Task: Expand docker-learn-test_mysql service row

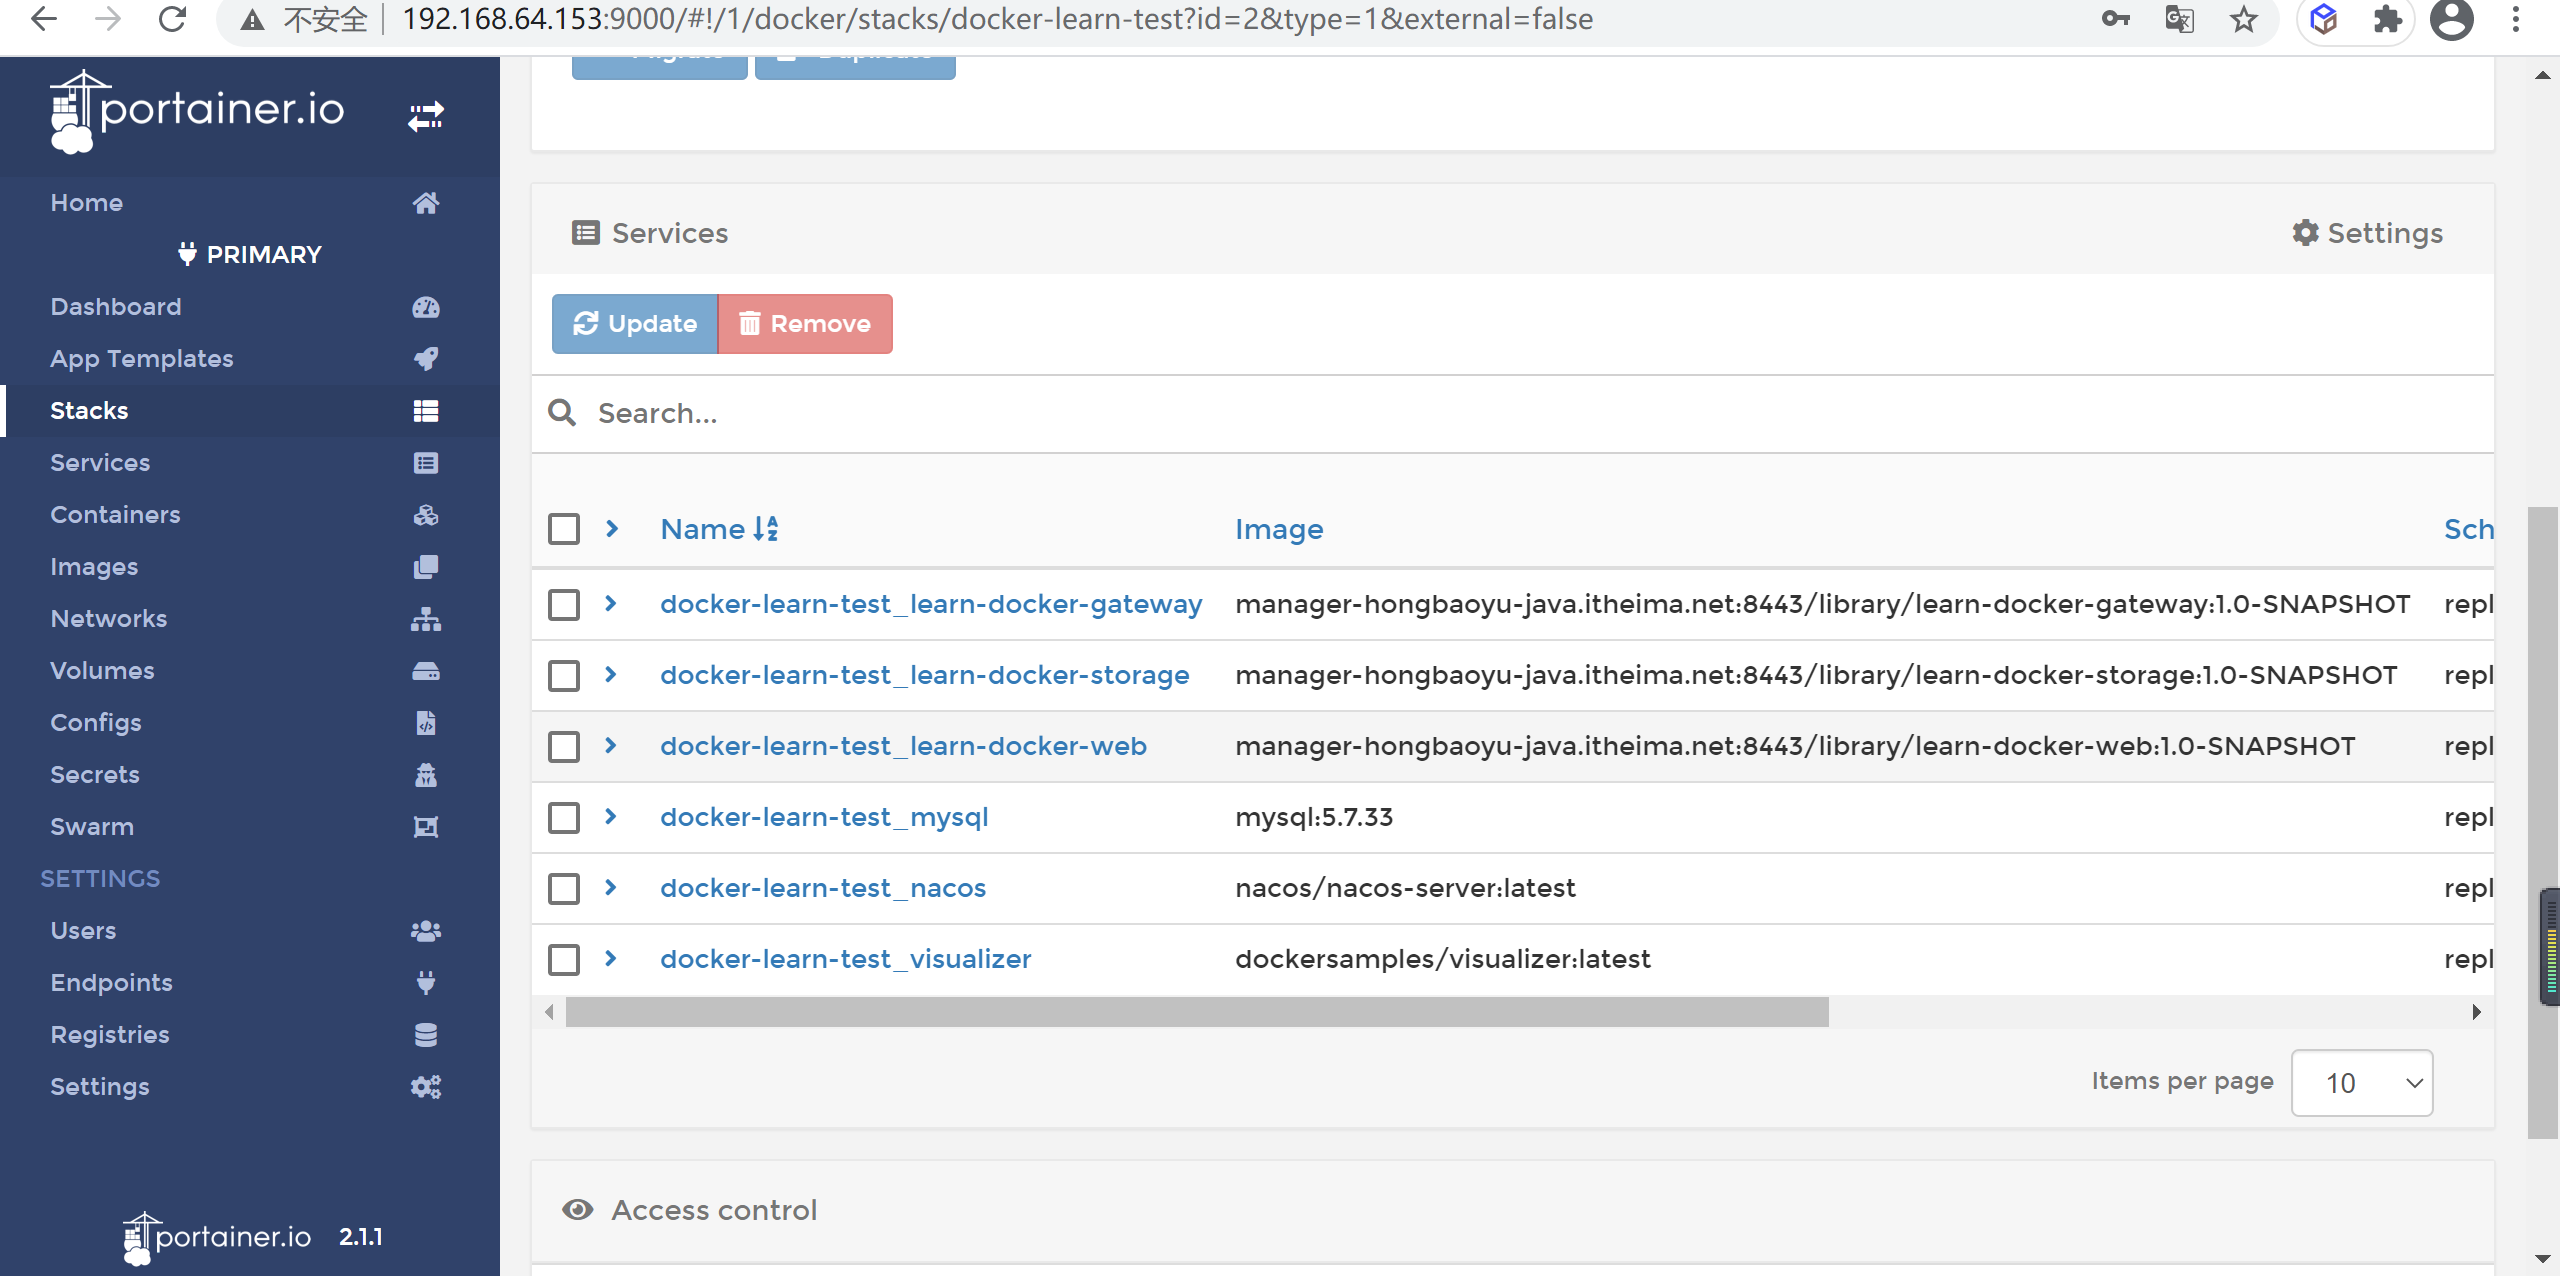Action: click(x=614, y=816)
